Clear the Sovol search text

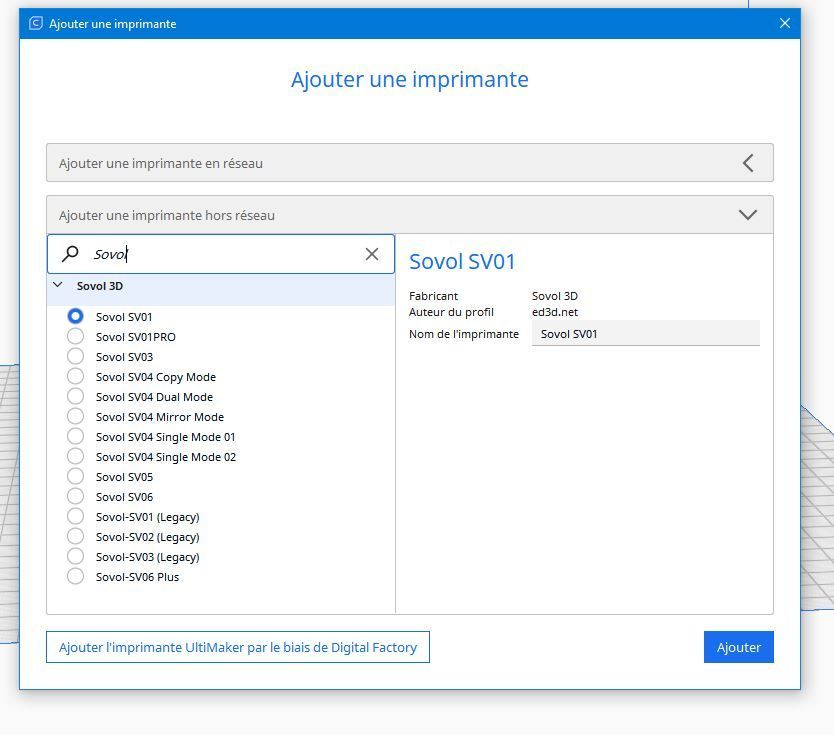pos(372,254)
